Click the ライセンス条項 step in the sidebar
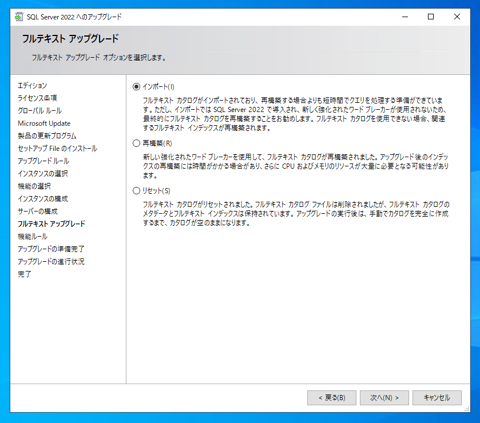Screen dimensions: 480x423 (37, 98)
